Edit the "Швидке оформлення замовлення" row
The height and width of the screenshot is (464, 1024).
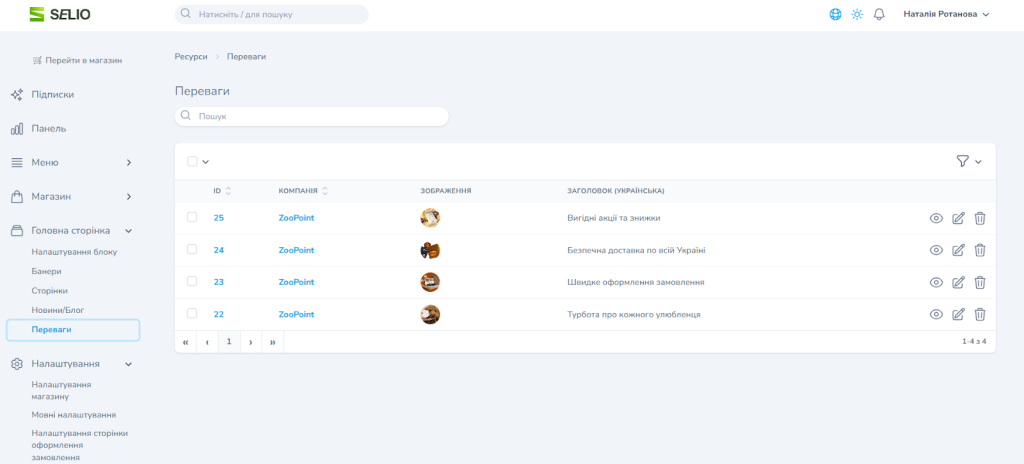click(x=958, y=282)
